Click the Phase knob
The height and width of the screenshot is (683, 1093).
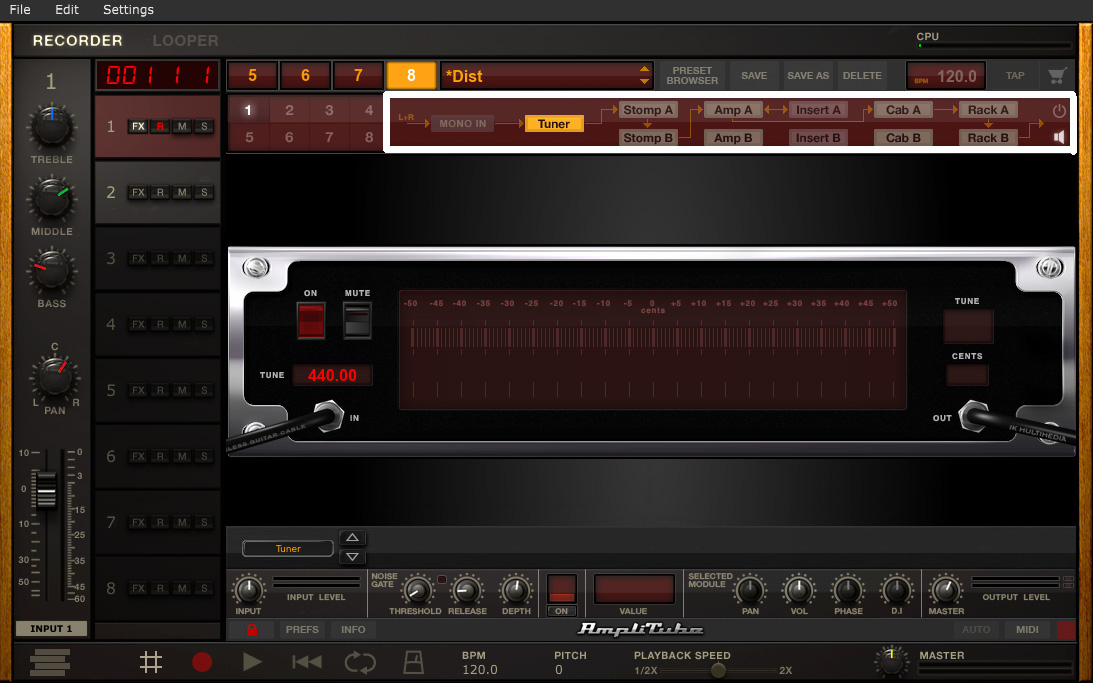tap(848, 590)
